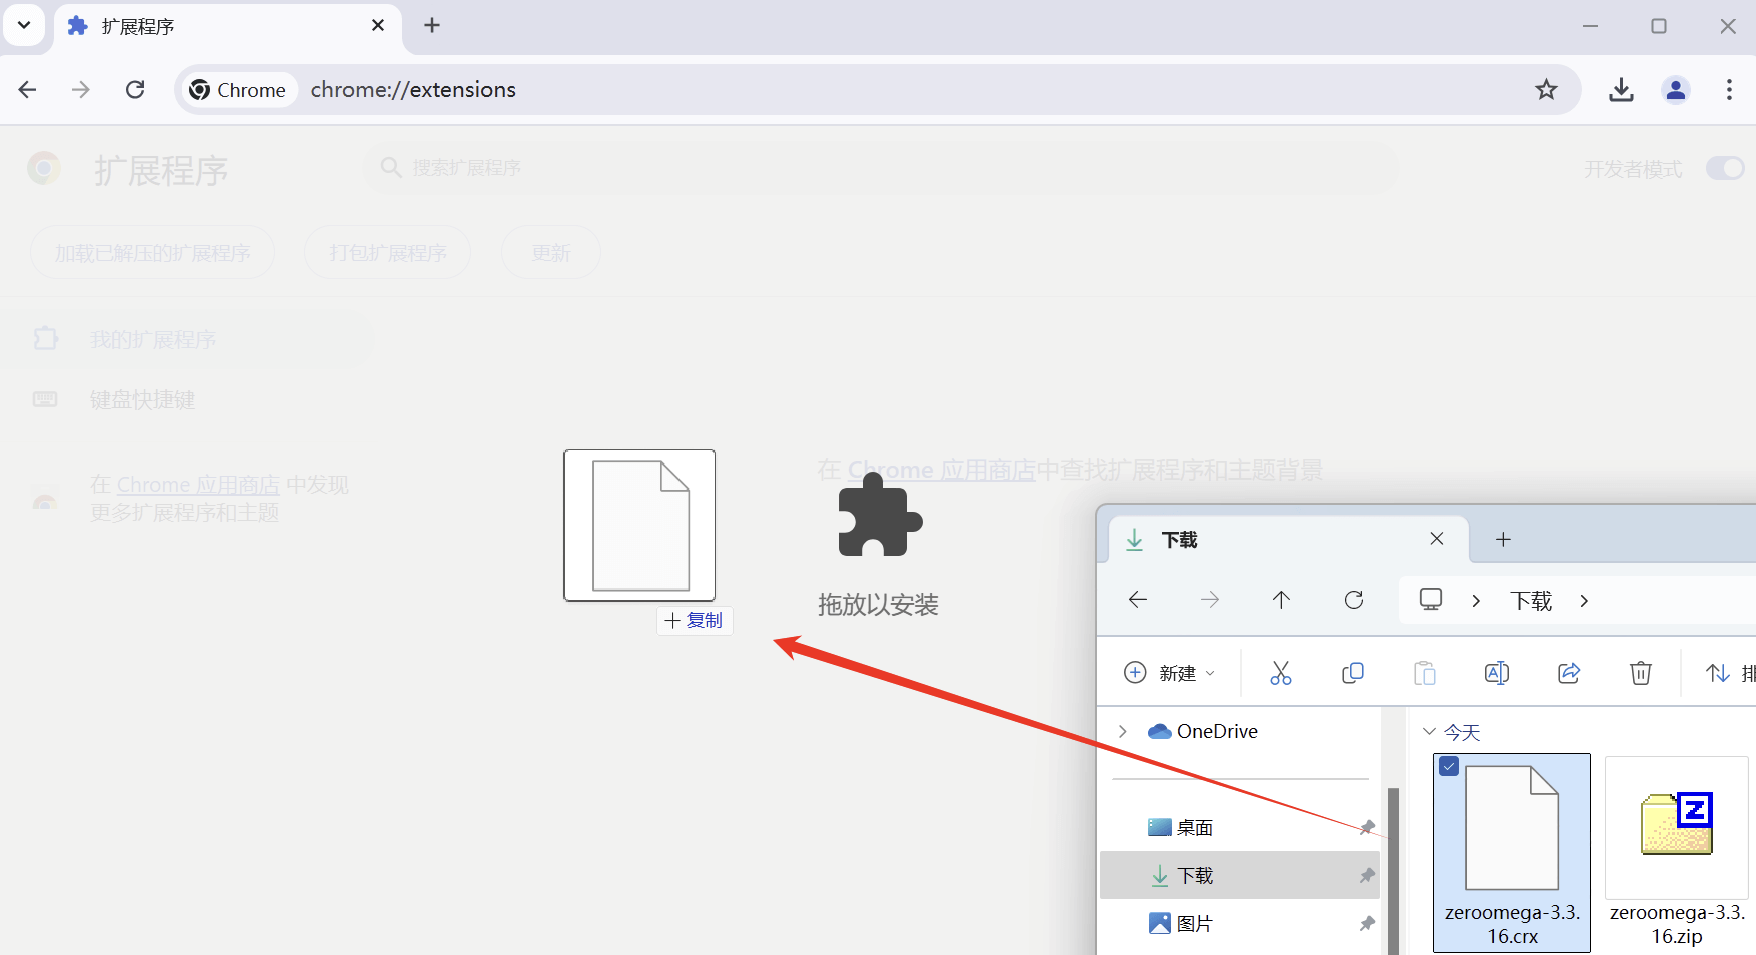This screenshot has width=1756, height=955.
Task: Click the Copy icon in File Explorer
Action: point(1353,673)
